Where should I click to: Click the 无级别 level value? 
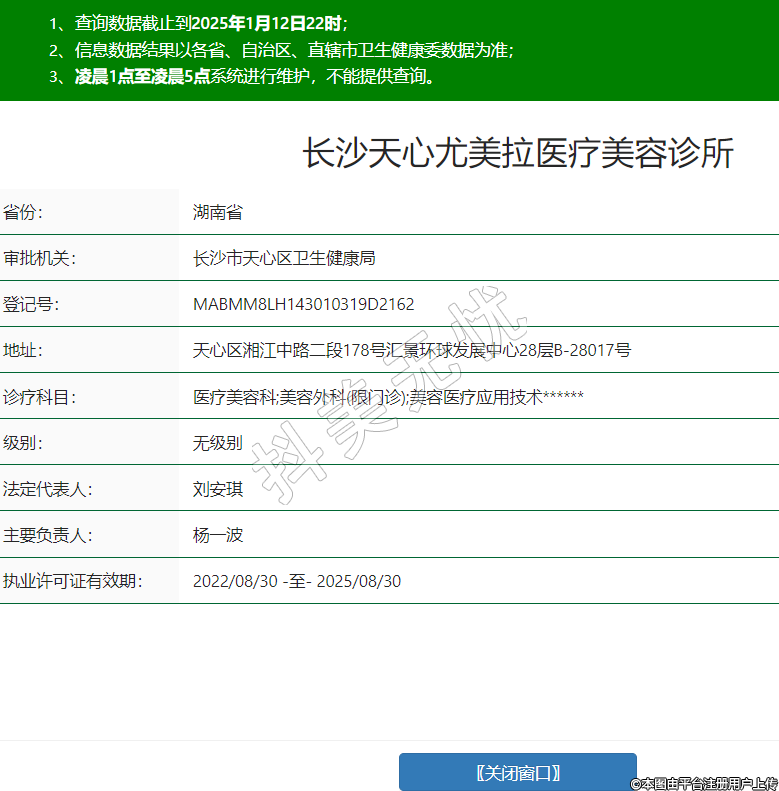(218, 443)
